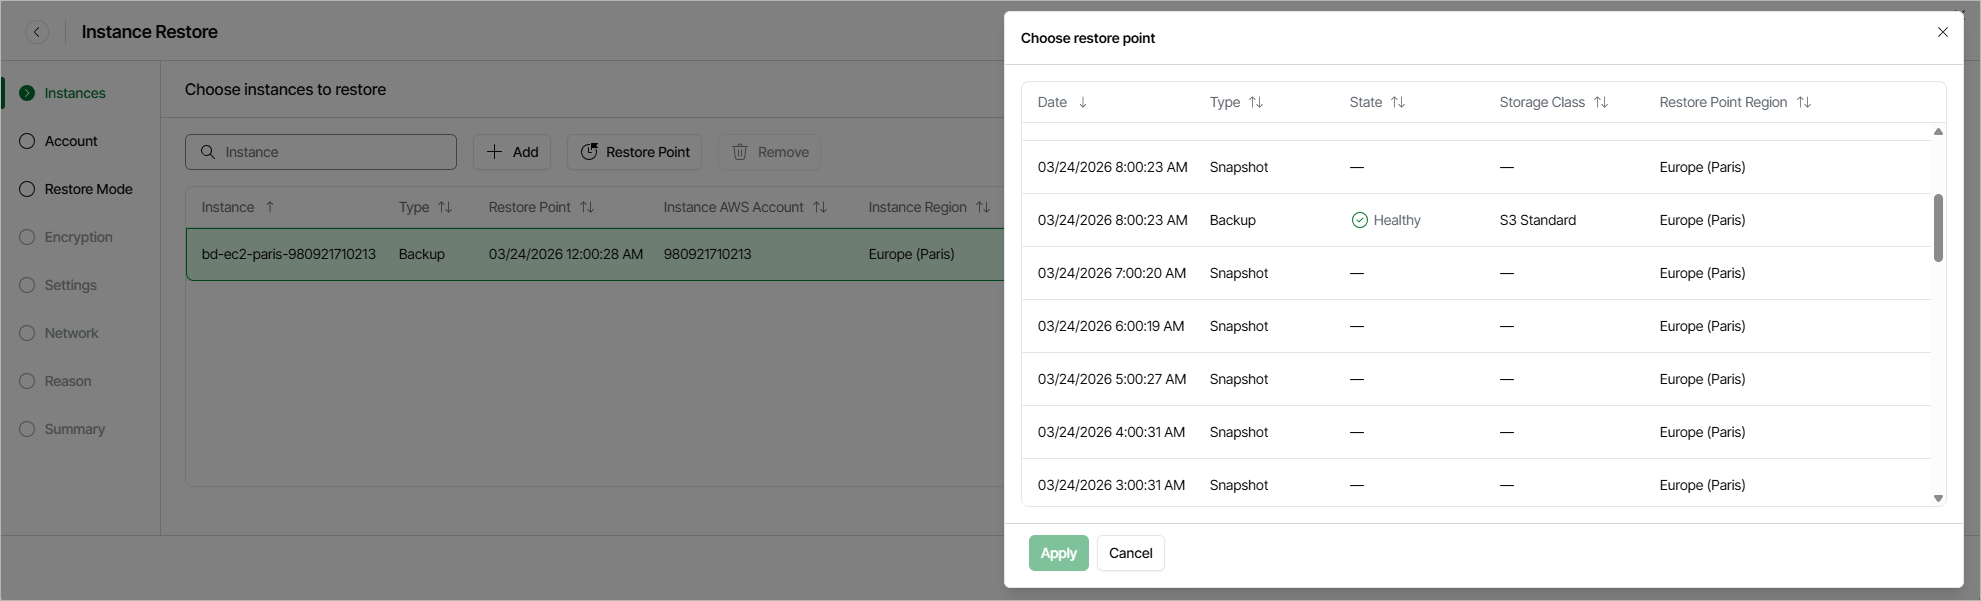Viewport: 1981px width, 601px height.
Task: Close the Choose restore point dialog
Action: pos(1942,32)
